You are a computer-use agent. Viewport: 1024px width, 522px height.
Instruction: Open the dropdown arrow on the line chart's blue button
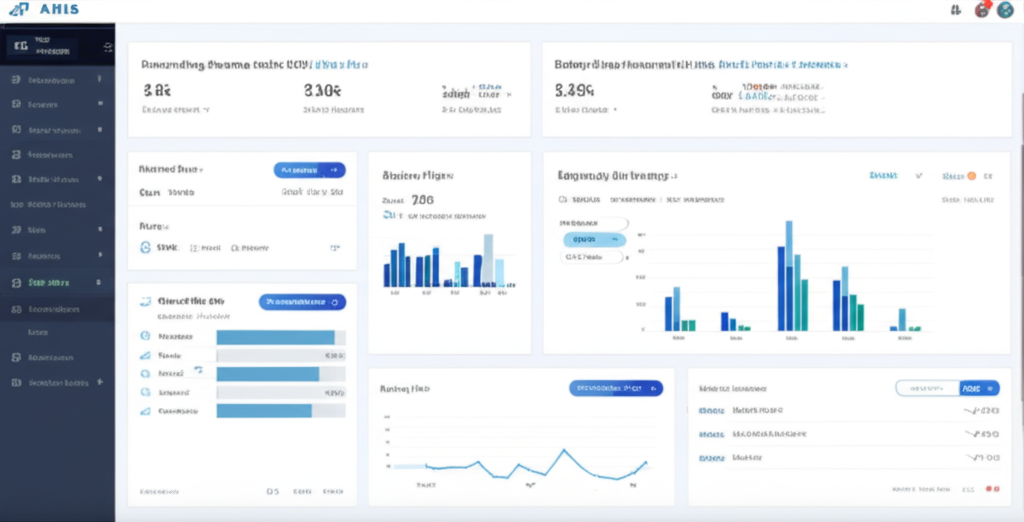pyautogui.click(x=655, y=388)
